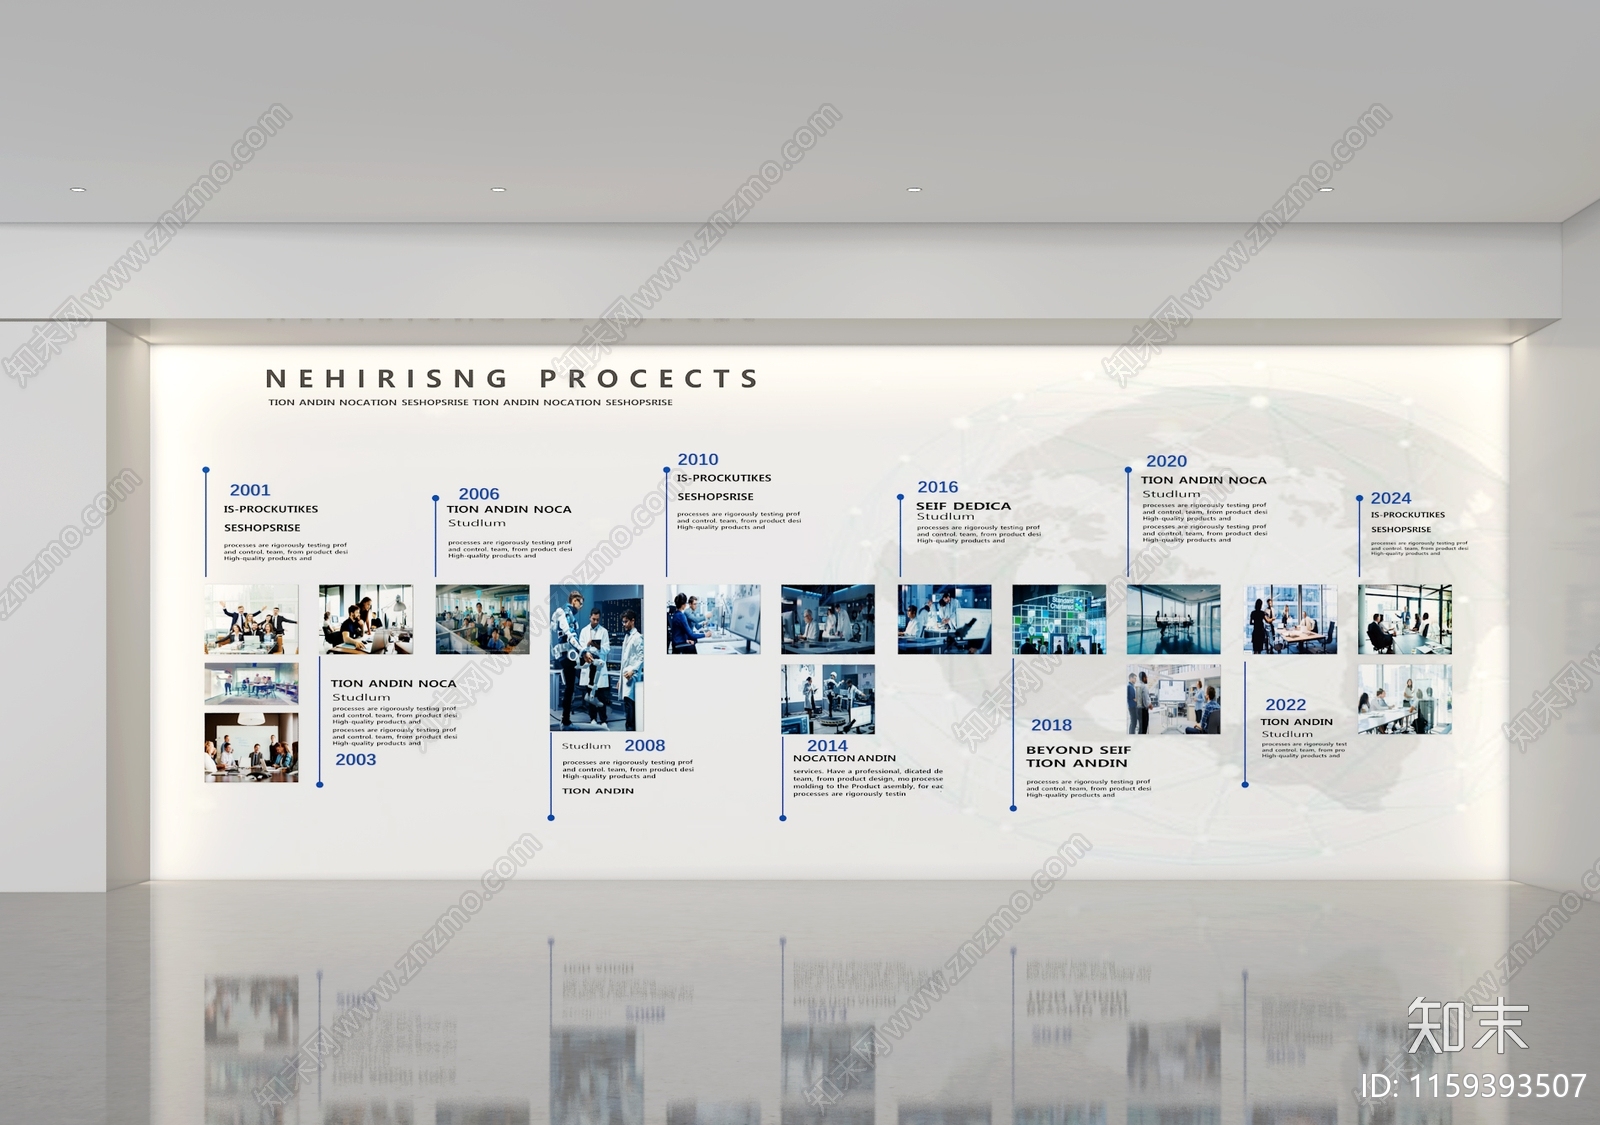Open the photo directly above the 2014 label
This screenshot has width=1600, height=1125.
click(x=828, y=699)
